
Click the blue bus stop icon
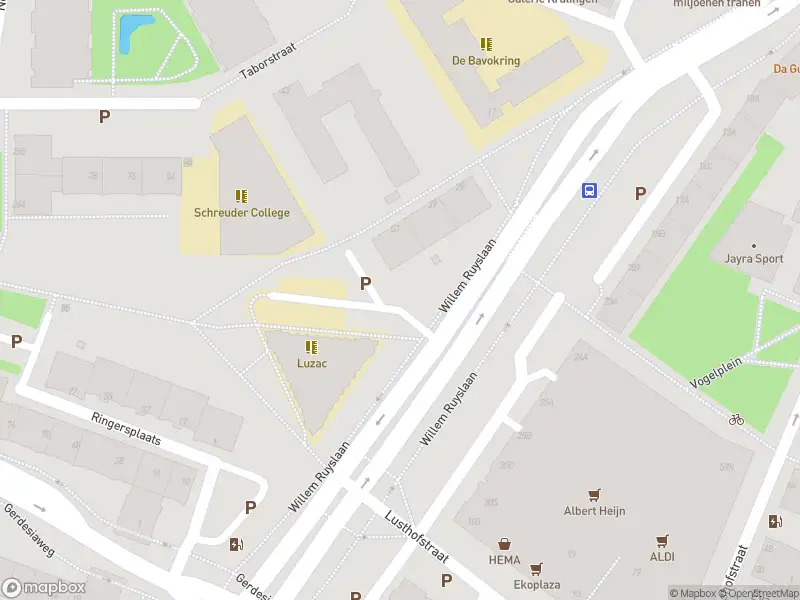tap(589, 191)
